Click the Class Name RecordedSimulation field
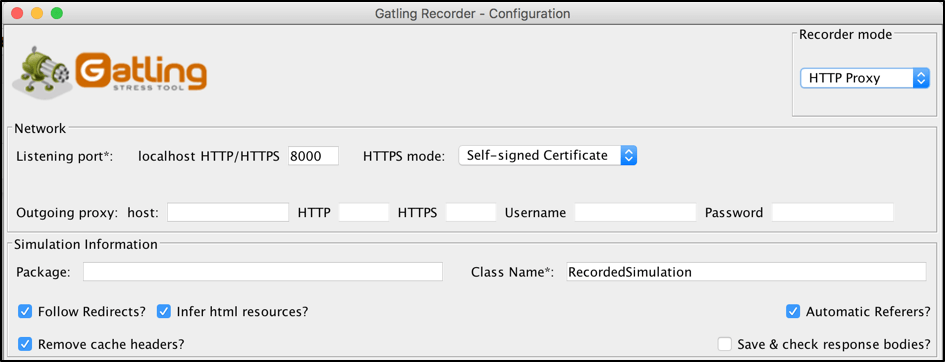 pyautogui.click(x=746, y=272)
